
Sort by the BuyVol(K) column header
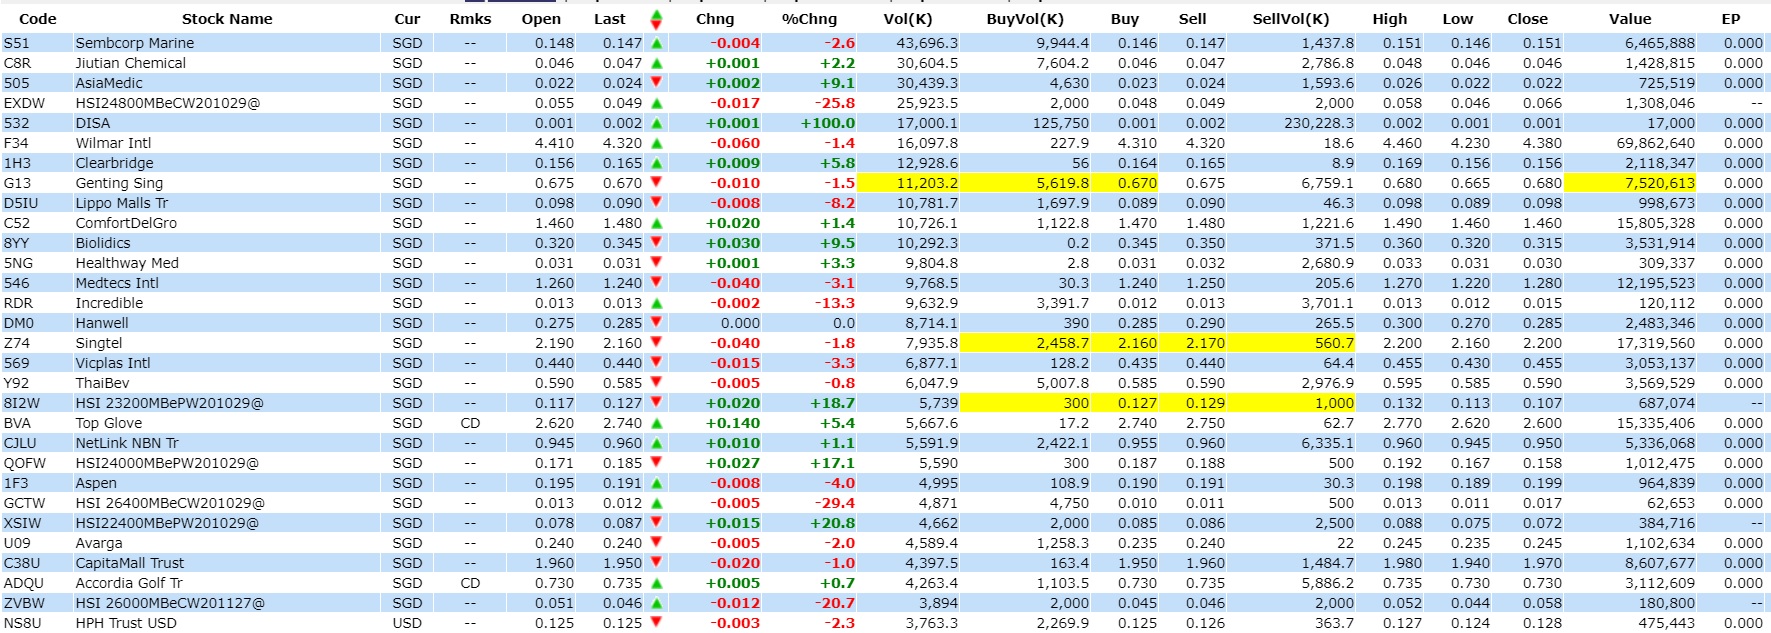click(x=1025, y=19)
